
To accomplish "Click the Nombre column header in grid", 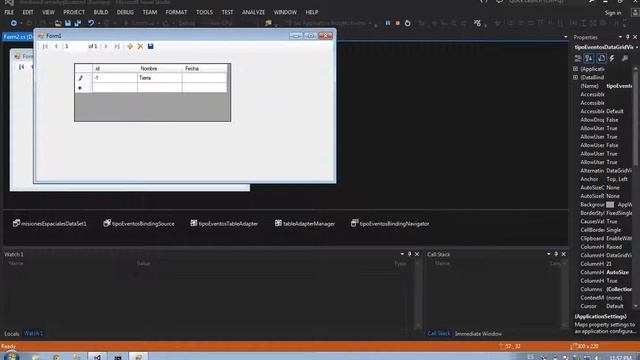I will click(160, 69).
